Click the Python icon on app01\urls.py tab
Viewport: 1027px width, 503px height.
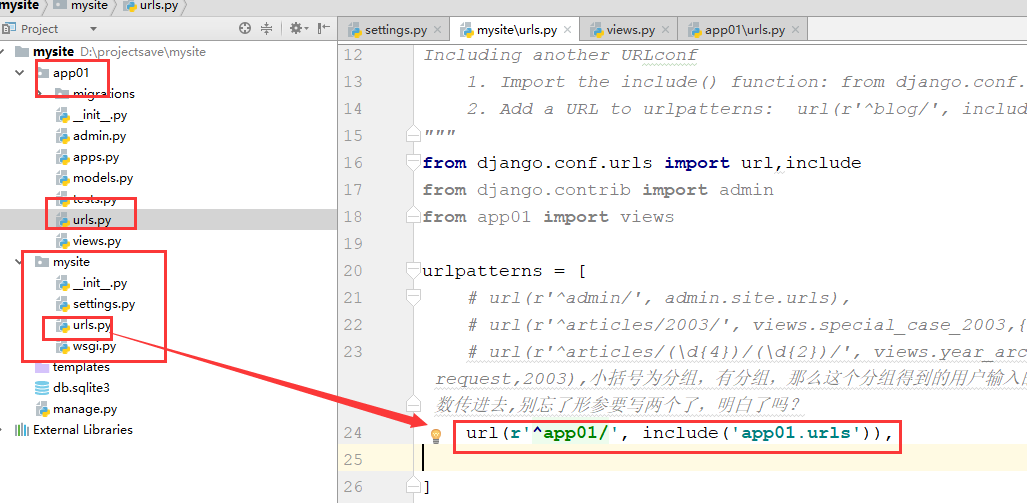(694, 30)
